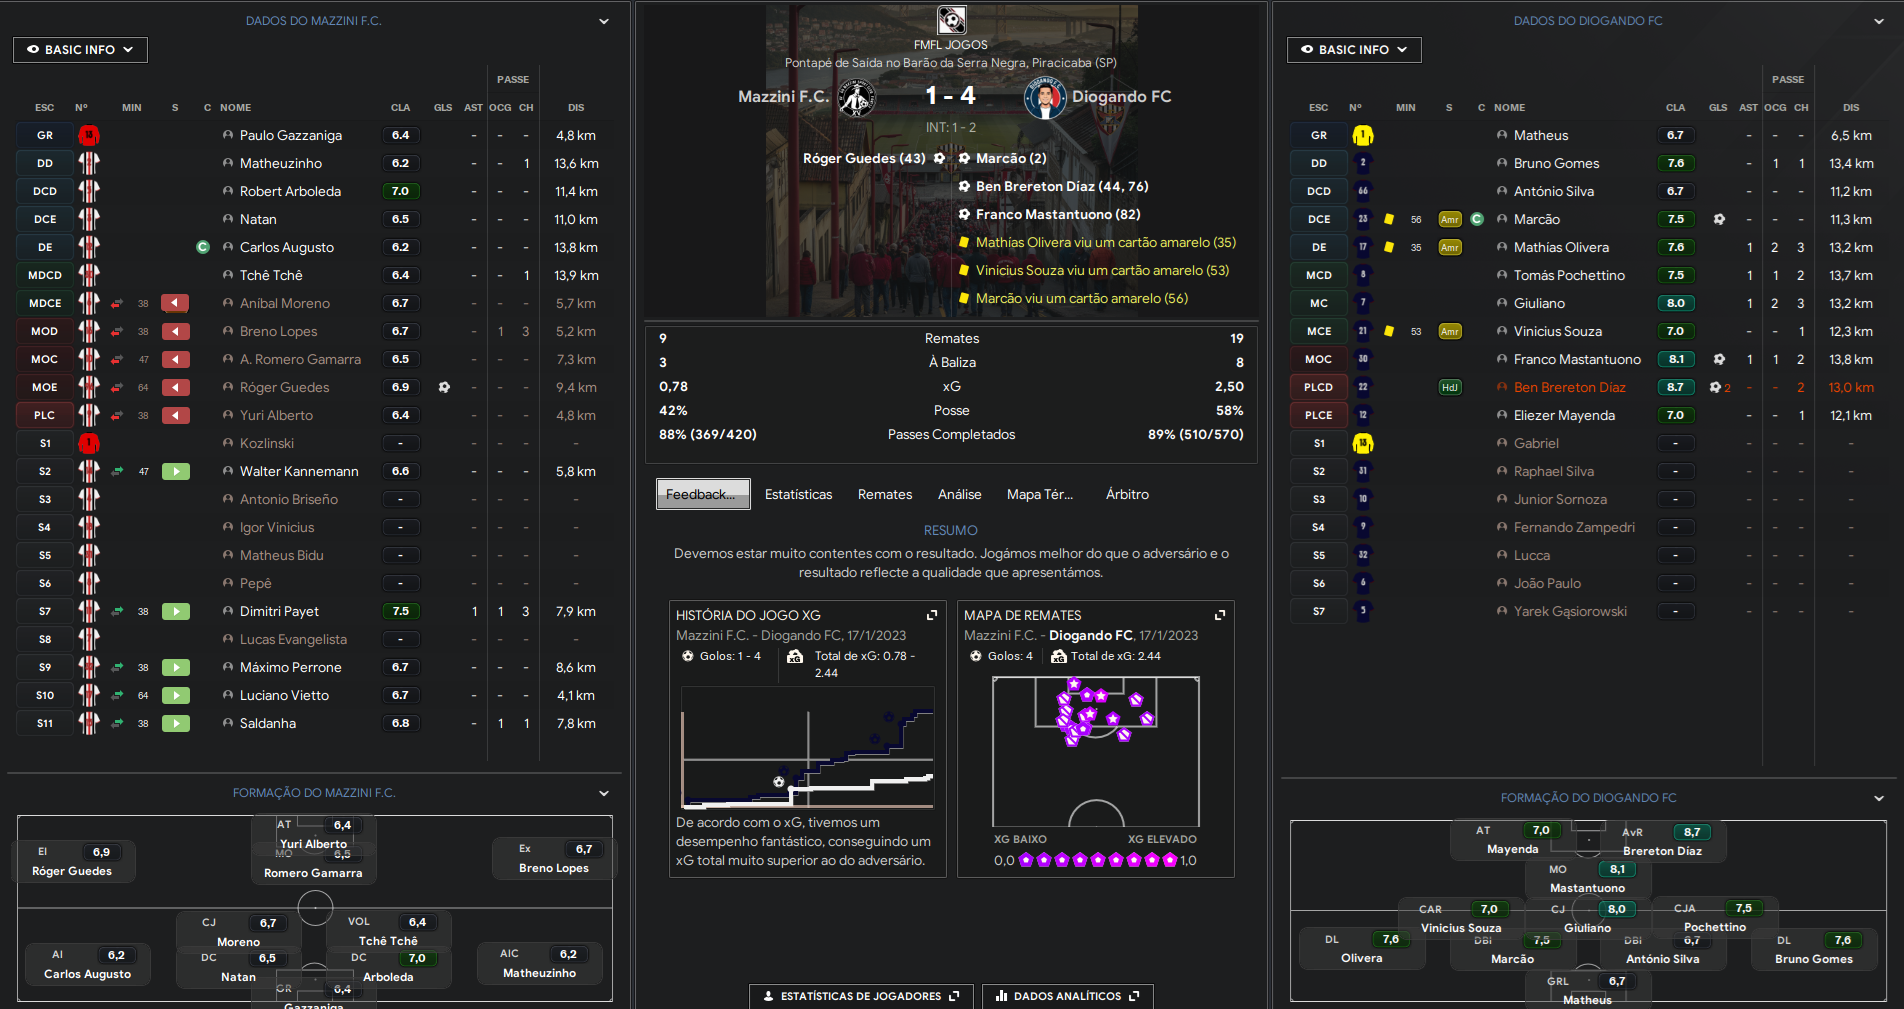Click the Mazzini F.C. club badge
The image size is (1904, 1009).
856,98
